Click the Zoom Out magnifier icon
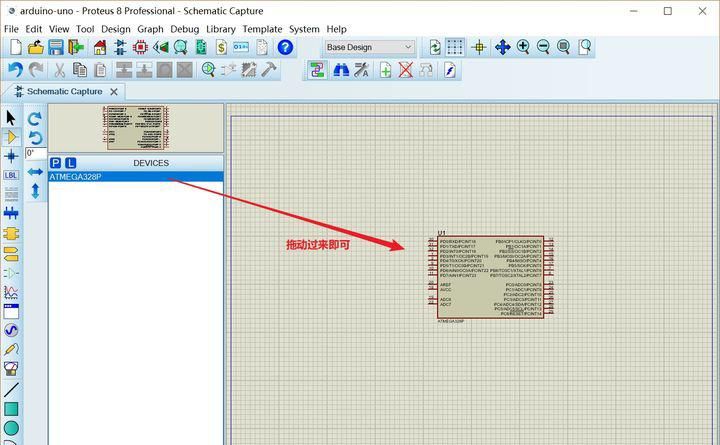Viewport: 720px width, 445px height. [x=543, y=47]
